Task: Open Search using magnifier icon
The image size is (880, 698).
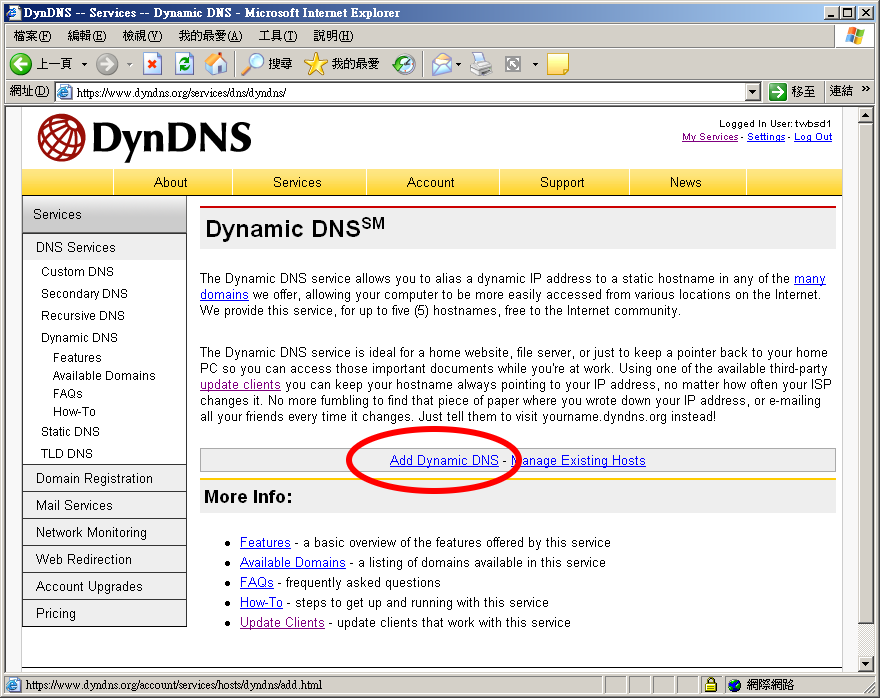Action: click(254, 64)
